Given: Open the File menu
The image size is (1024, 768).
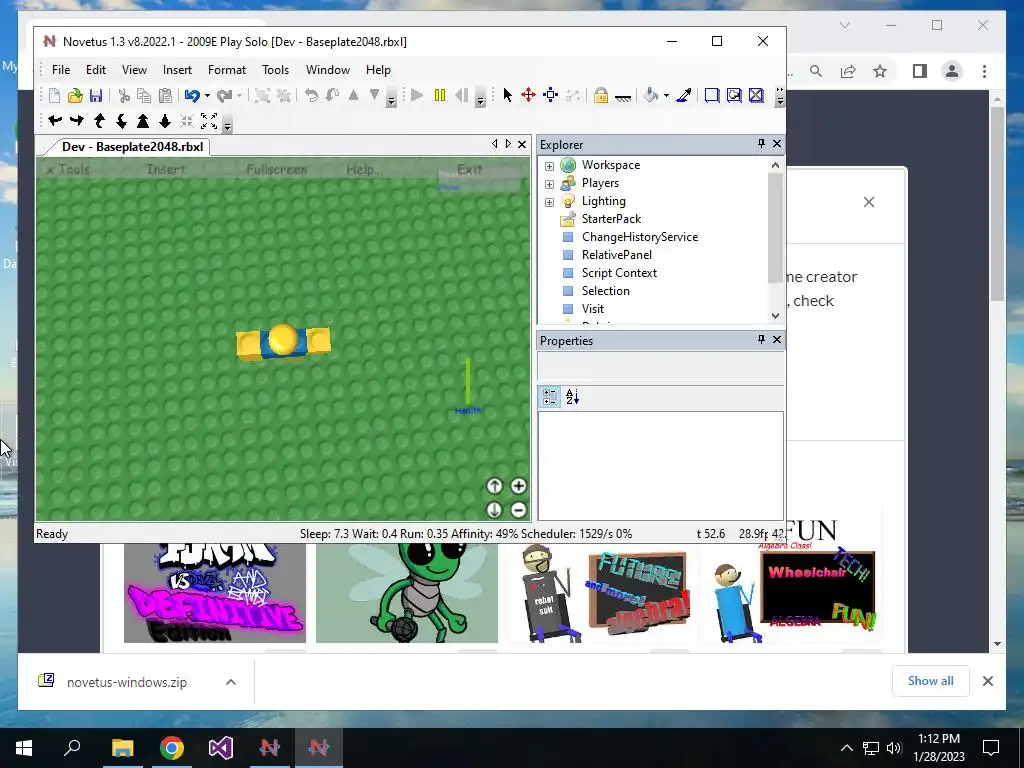Looking at the screenshot, I should click(x=61, y=70).
